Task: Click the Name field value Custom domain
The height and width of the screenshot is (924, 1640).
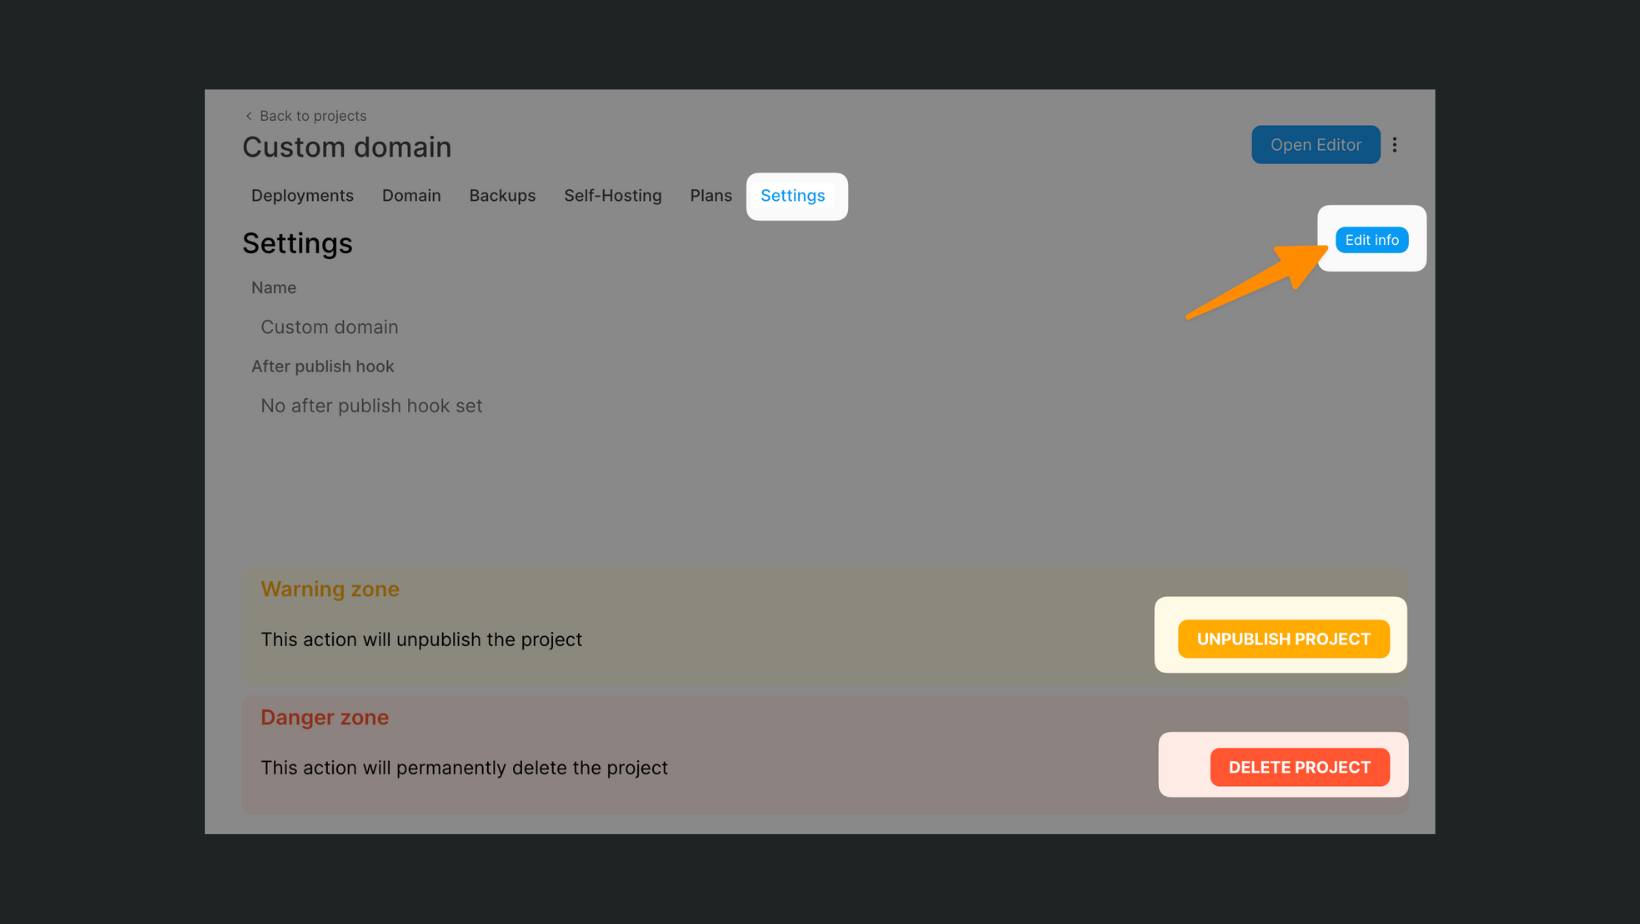Action: coord(329,327)
